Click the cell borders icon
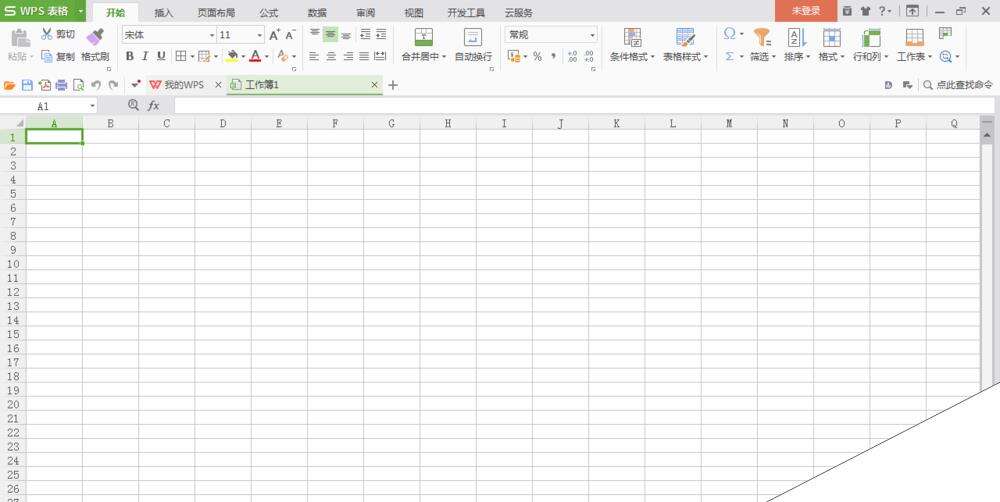Screen dimensions: 1000x502 click(181, 56)
